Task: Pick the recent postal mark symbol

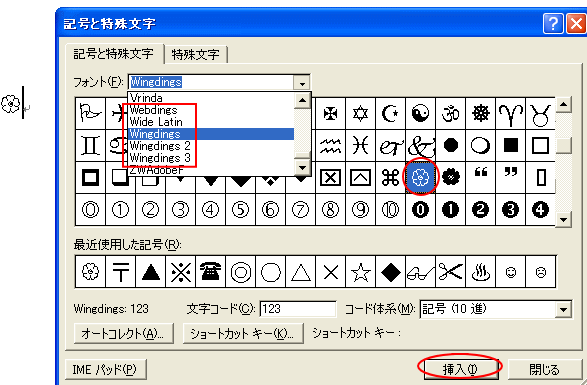Action: point(120,272)
